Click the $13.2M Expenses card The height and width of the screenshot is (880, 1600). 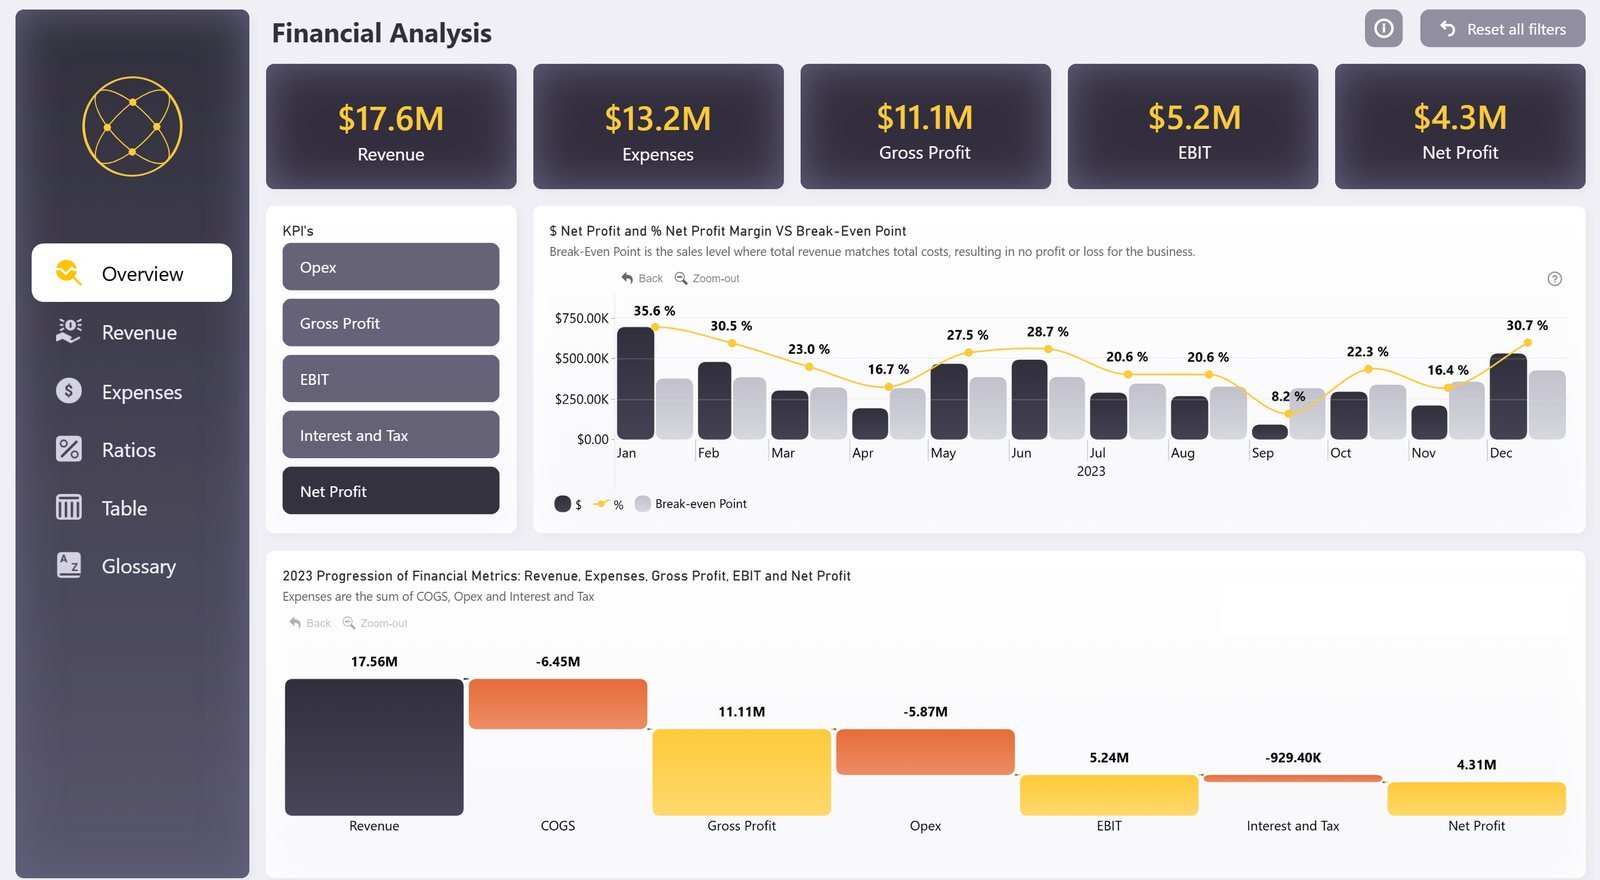[658, 126]
